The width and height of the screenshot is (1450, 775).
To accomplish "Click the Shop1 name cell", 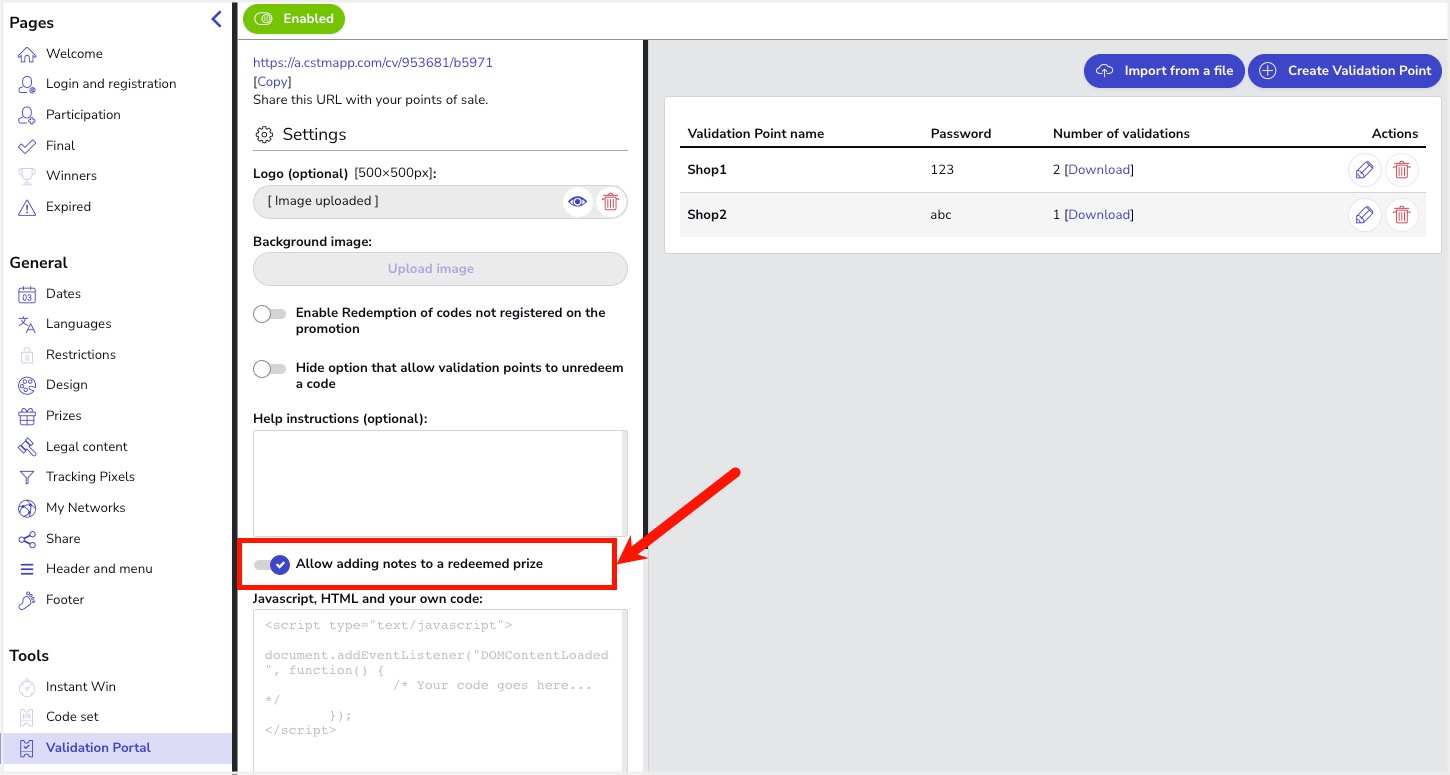I will click(x=707, y=170).
